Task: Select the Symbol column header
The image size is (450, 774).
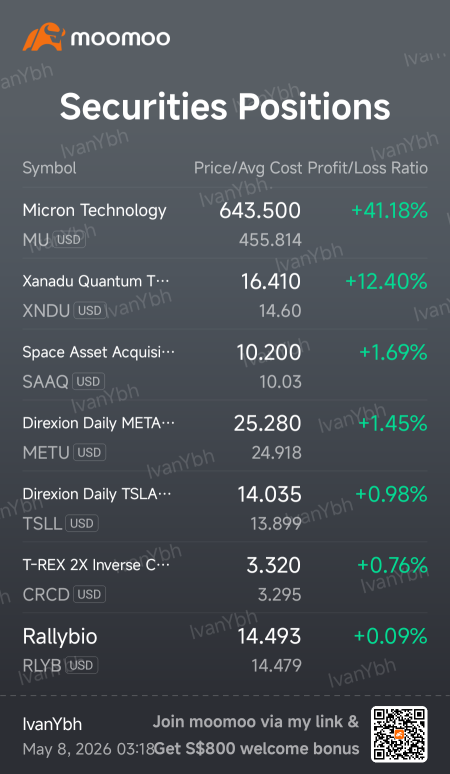Action: click(x=49, y=168)
